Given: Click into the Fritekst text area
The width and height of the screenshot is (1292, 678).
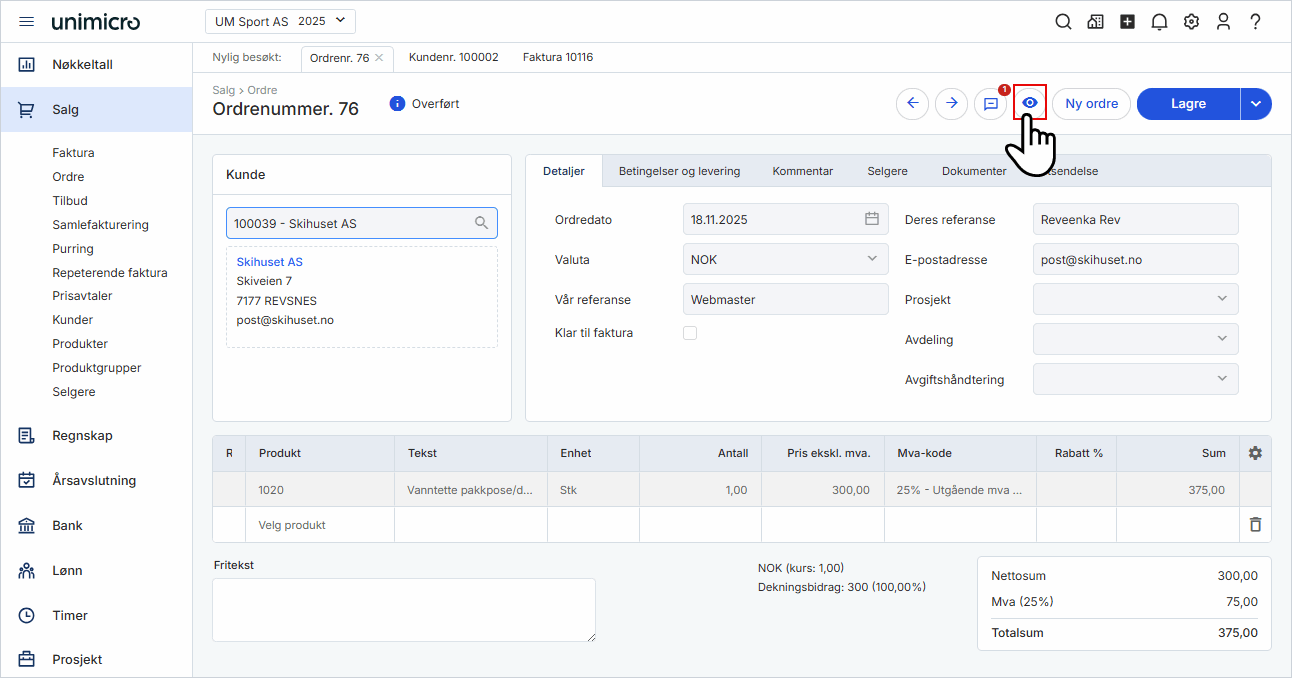Looking at the screenshot, I should coord(403,609).
